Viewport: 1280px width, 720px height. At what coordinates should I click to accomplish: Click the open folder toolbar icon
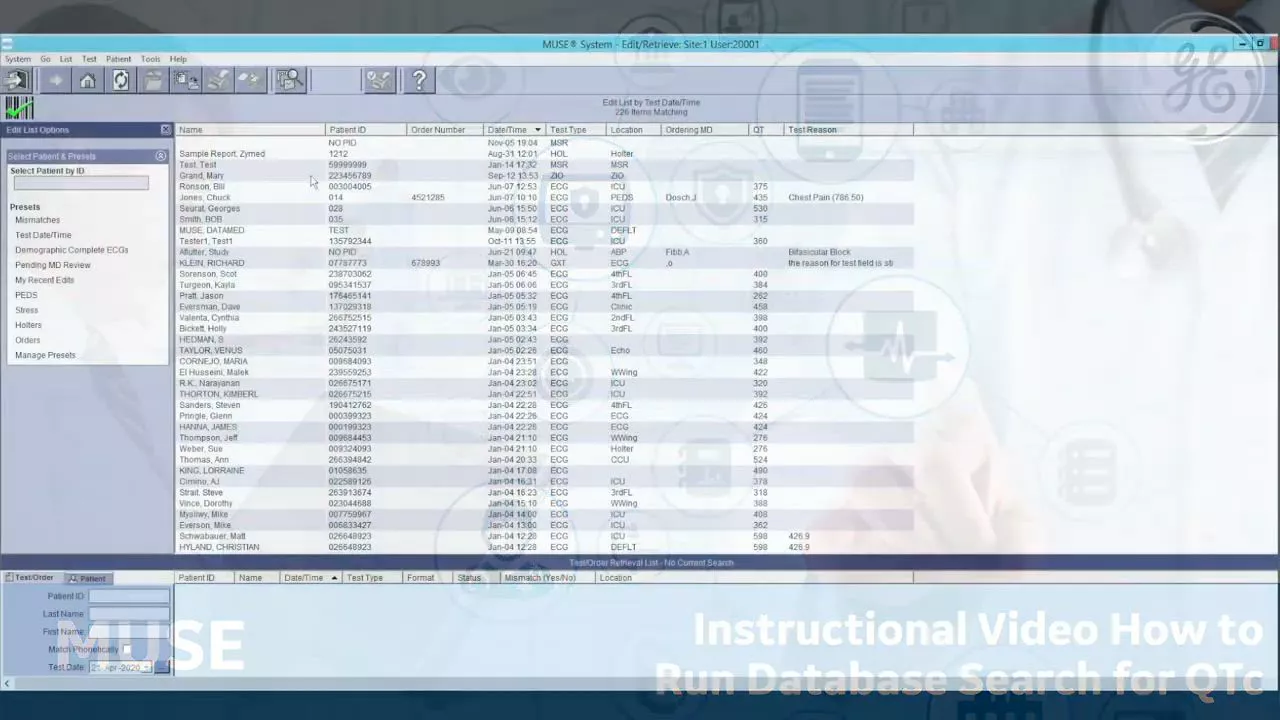point(154,81)
